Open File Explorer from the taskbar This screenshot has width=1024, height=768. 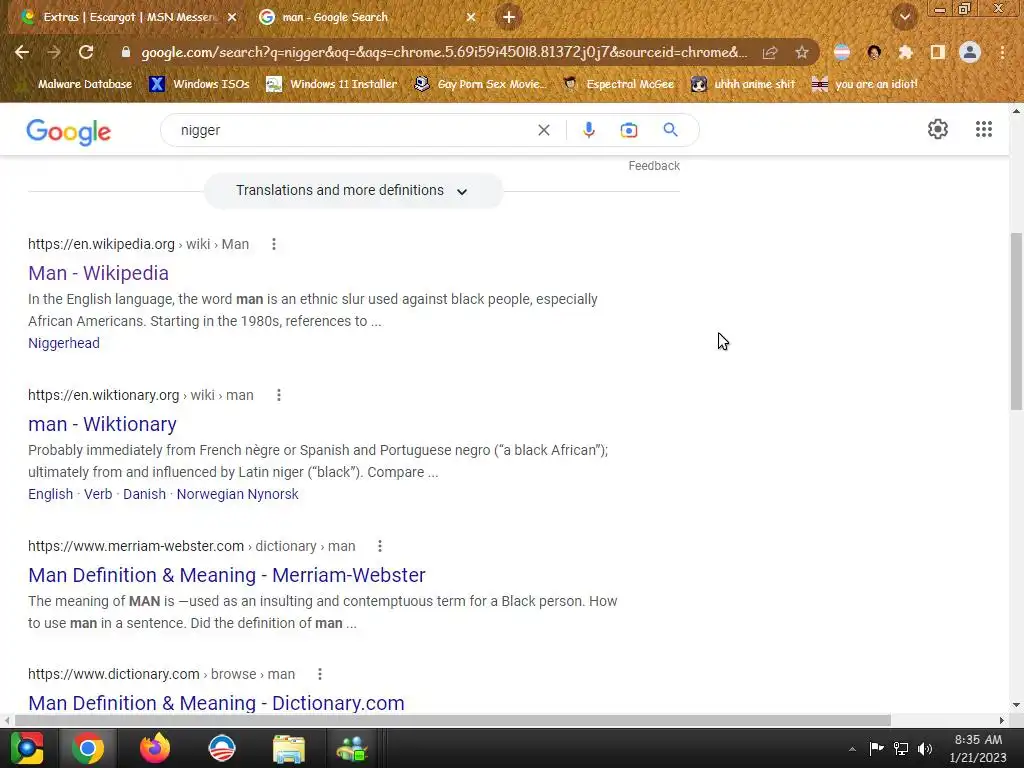[x=288, y=748]
